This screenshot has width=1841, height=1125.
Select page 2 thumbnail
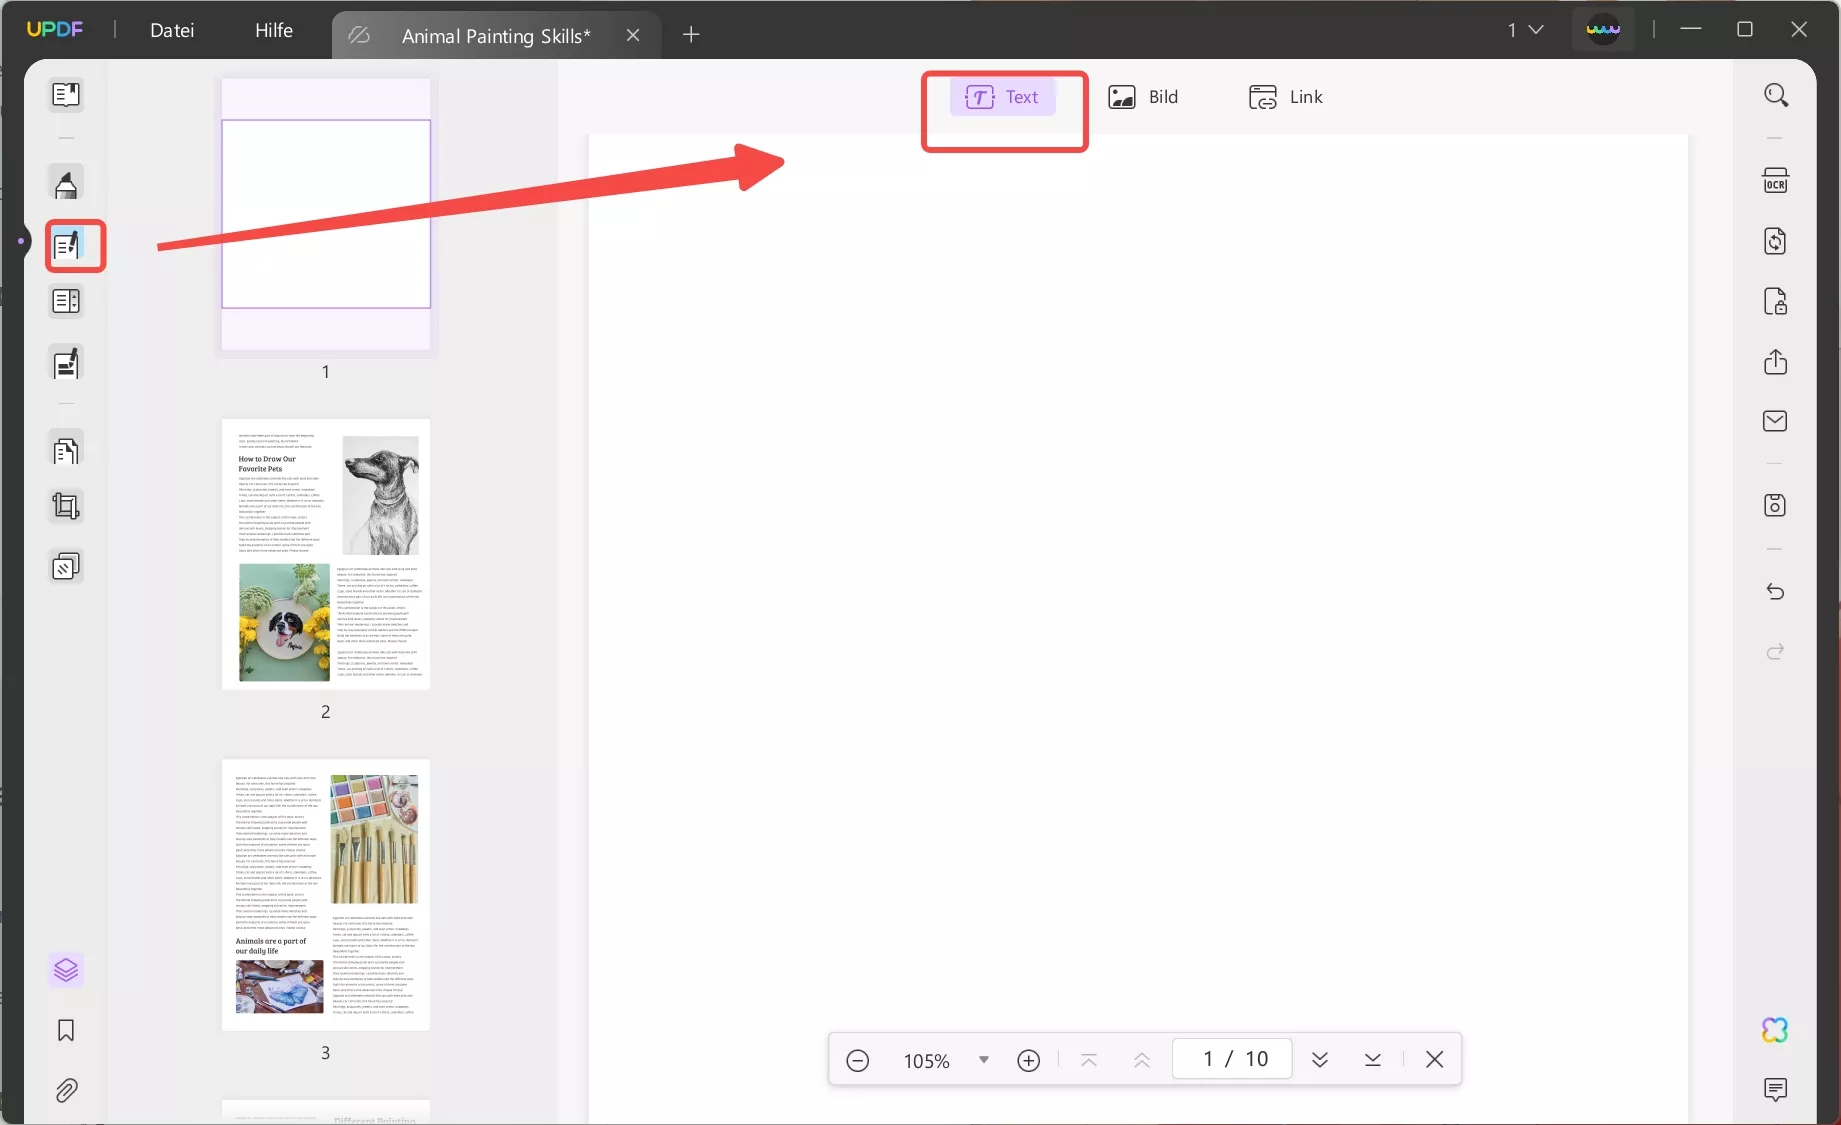click(x=326, y=554)
